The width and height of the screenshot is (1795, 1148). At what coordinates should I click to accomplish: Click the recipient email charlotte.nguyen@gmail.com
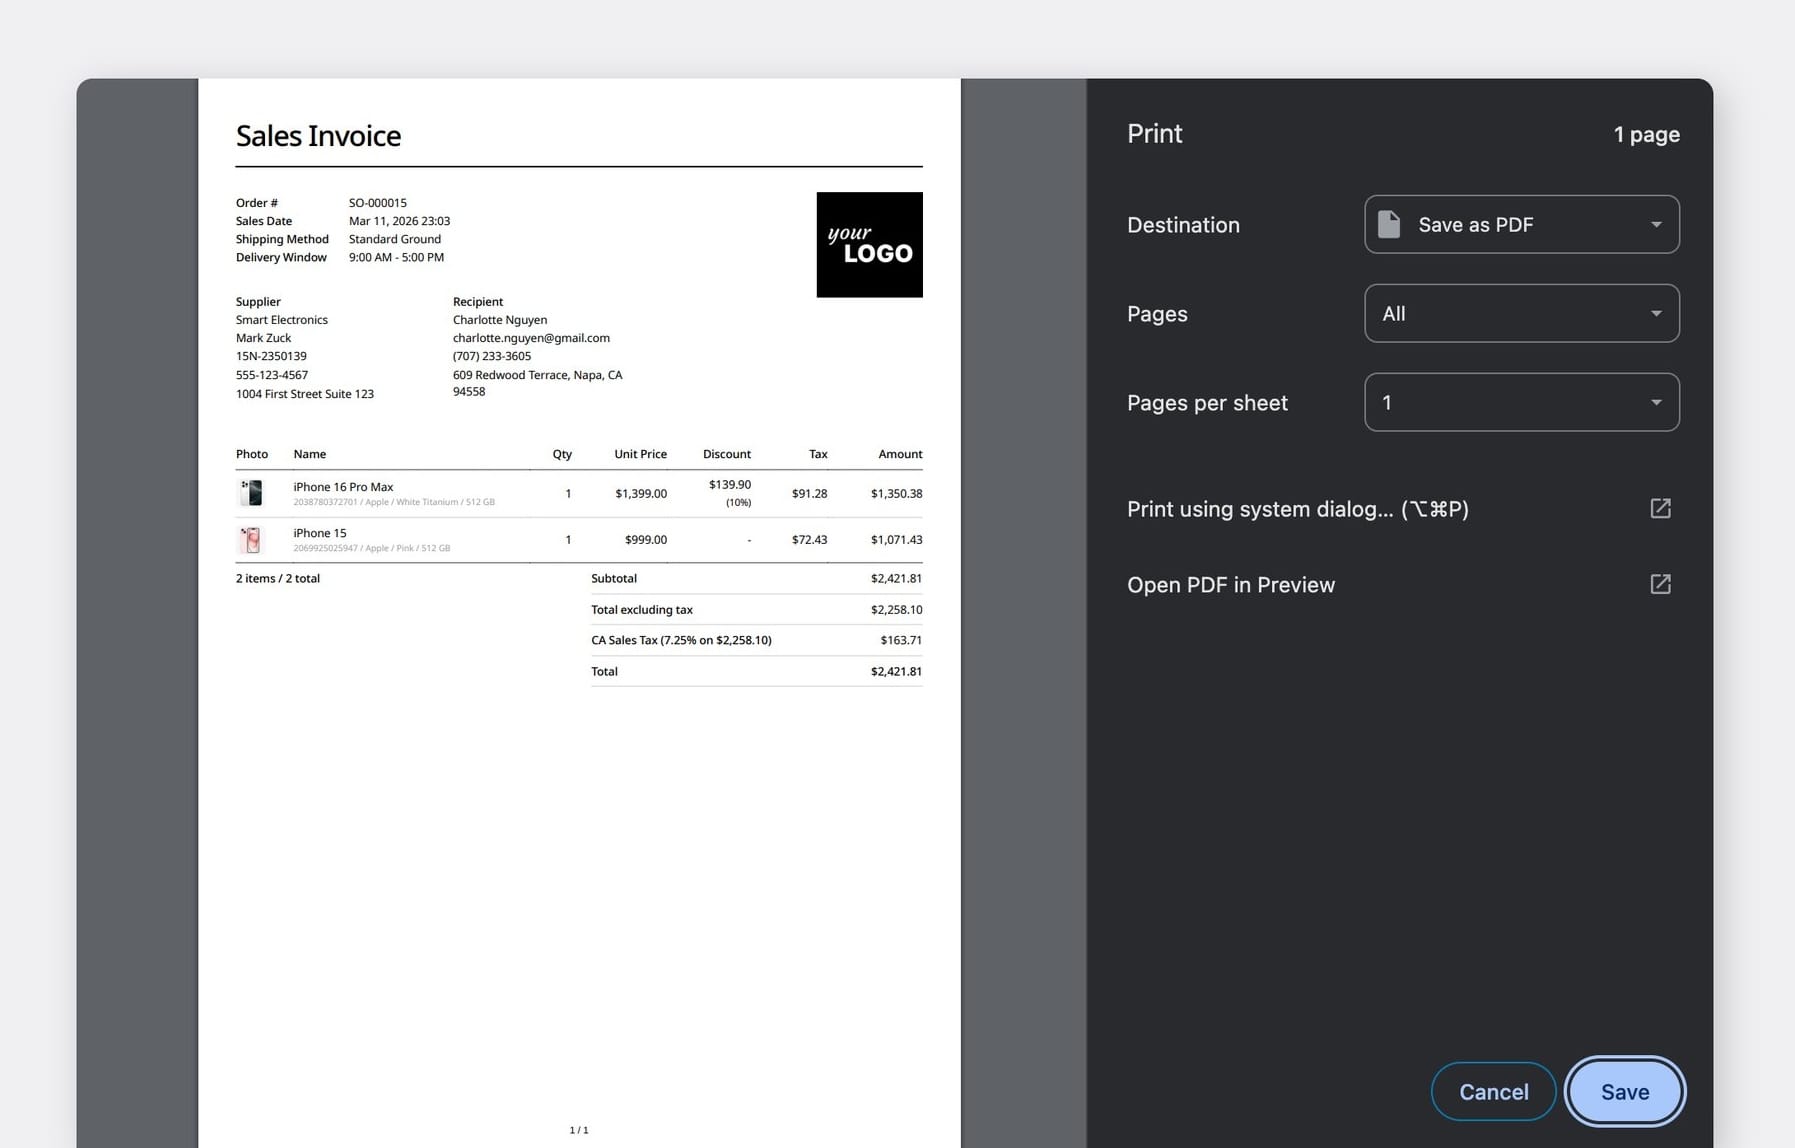coord(531,337)
